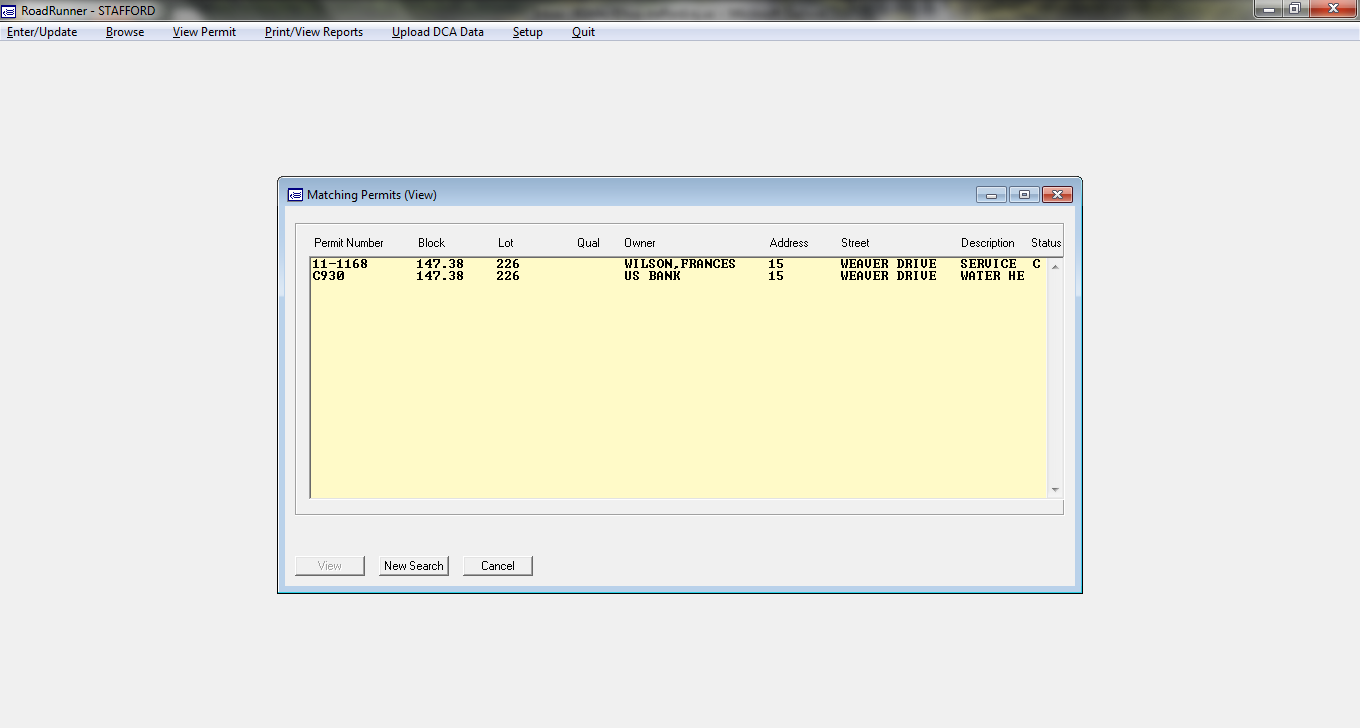Maximize the Matching Permits window

(1024, 195)
